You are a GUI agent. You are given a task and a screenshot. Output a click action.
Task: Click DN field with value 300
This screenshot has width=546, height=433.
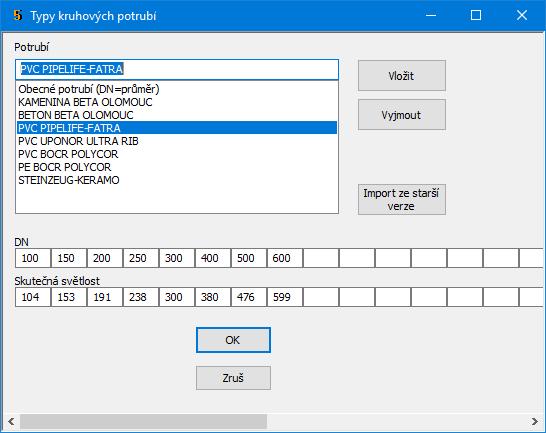[x=177, y=258]
